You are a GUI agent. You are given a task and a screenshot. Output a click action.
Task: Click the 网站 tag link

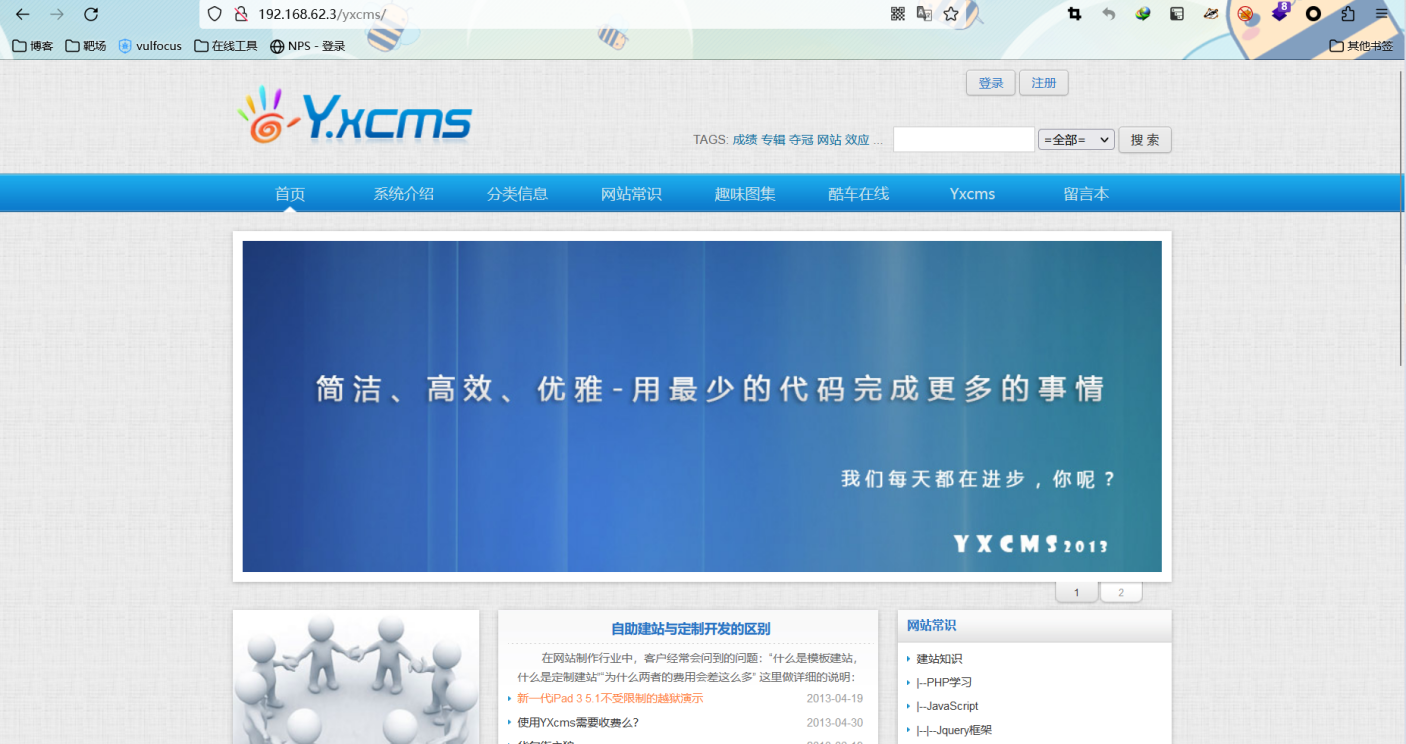tap(829, 140)
